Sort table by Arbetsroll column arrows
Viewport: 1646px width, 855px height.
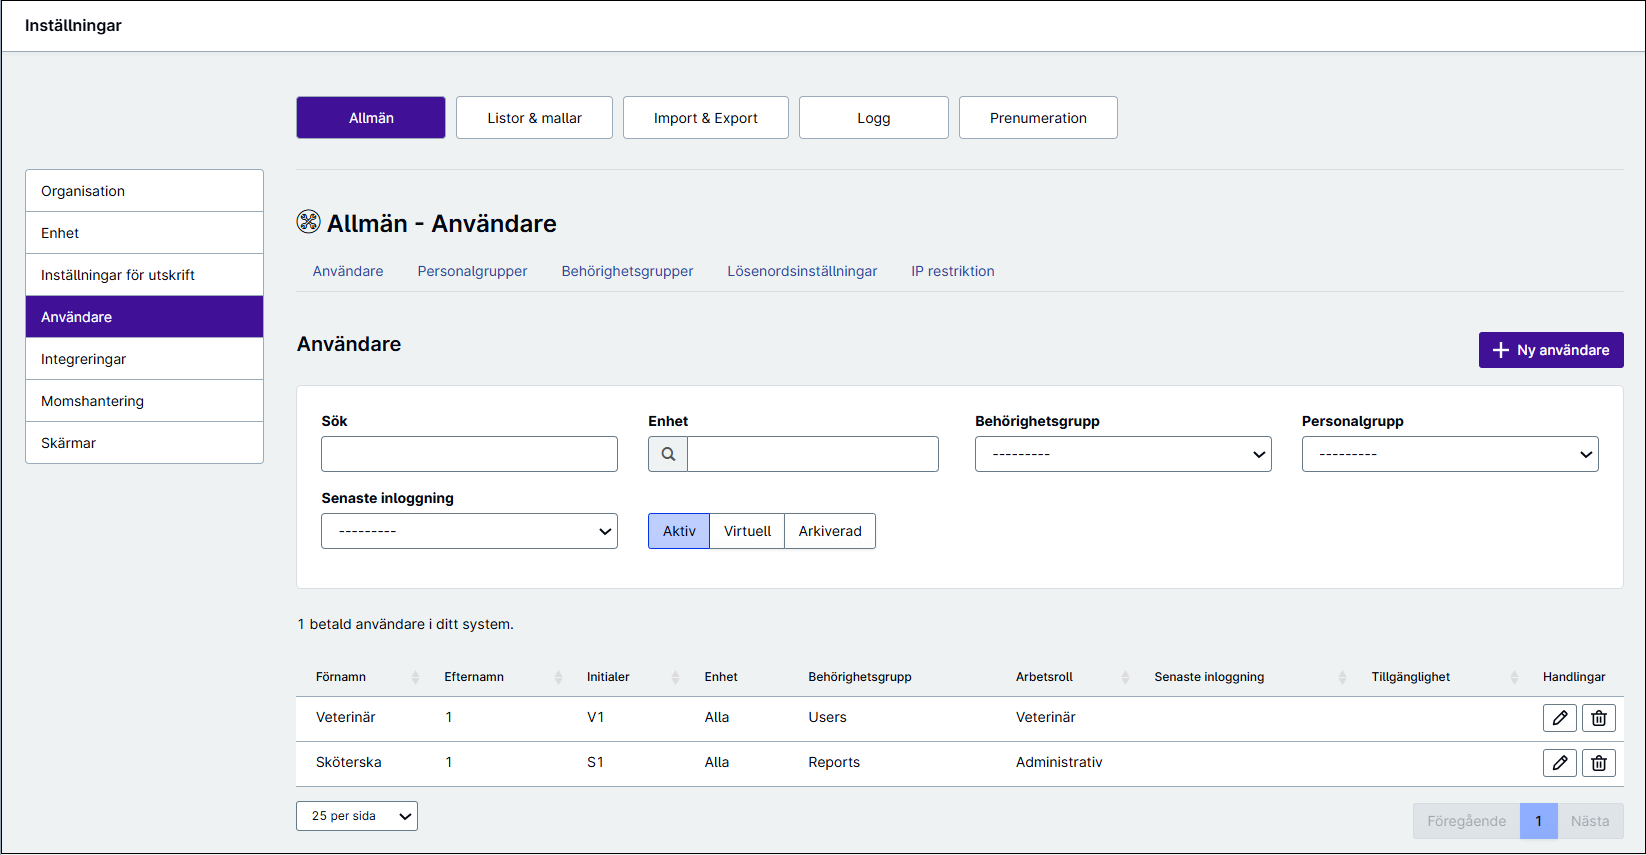click(x=1125, y=678)
